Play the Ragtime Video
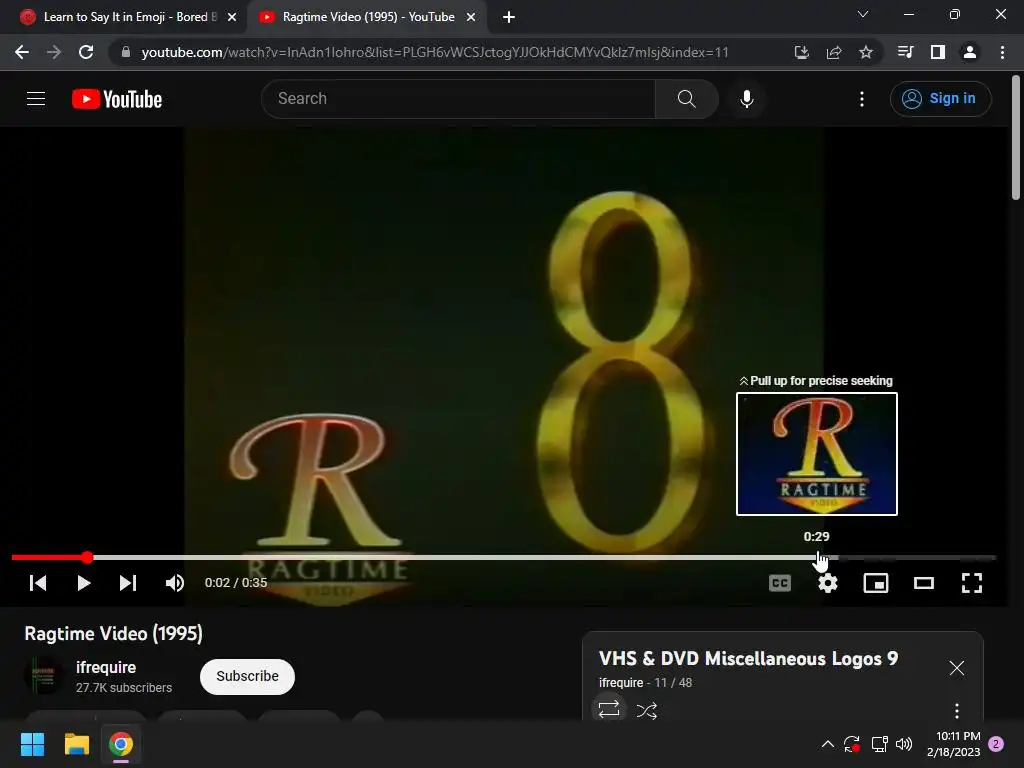1024x768 pixels. click(x=84, y=583)
